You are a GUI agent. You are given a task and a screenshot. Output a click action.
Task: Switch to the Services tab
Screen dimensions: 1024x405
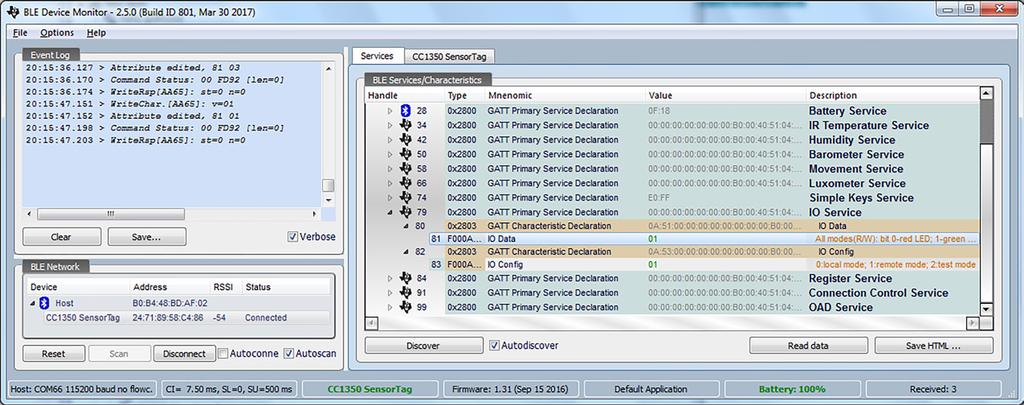click(377, 56)
